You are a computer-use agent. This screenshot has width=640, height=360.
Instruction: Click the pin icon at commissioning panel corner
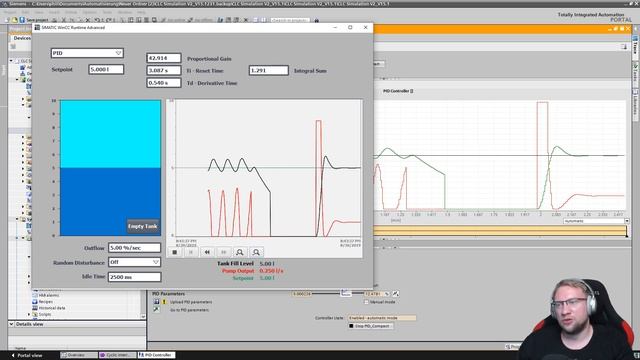click(624, 47)
